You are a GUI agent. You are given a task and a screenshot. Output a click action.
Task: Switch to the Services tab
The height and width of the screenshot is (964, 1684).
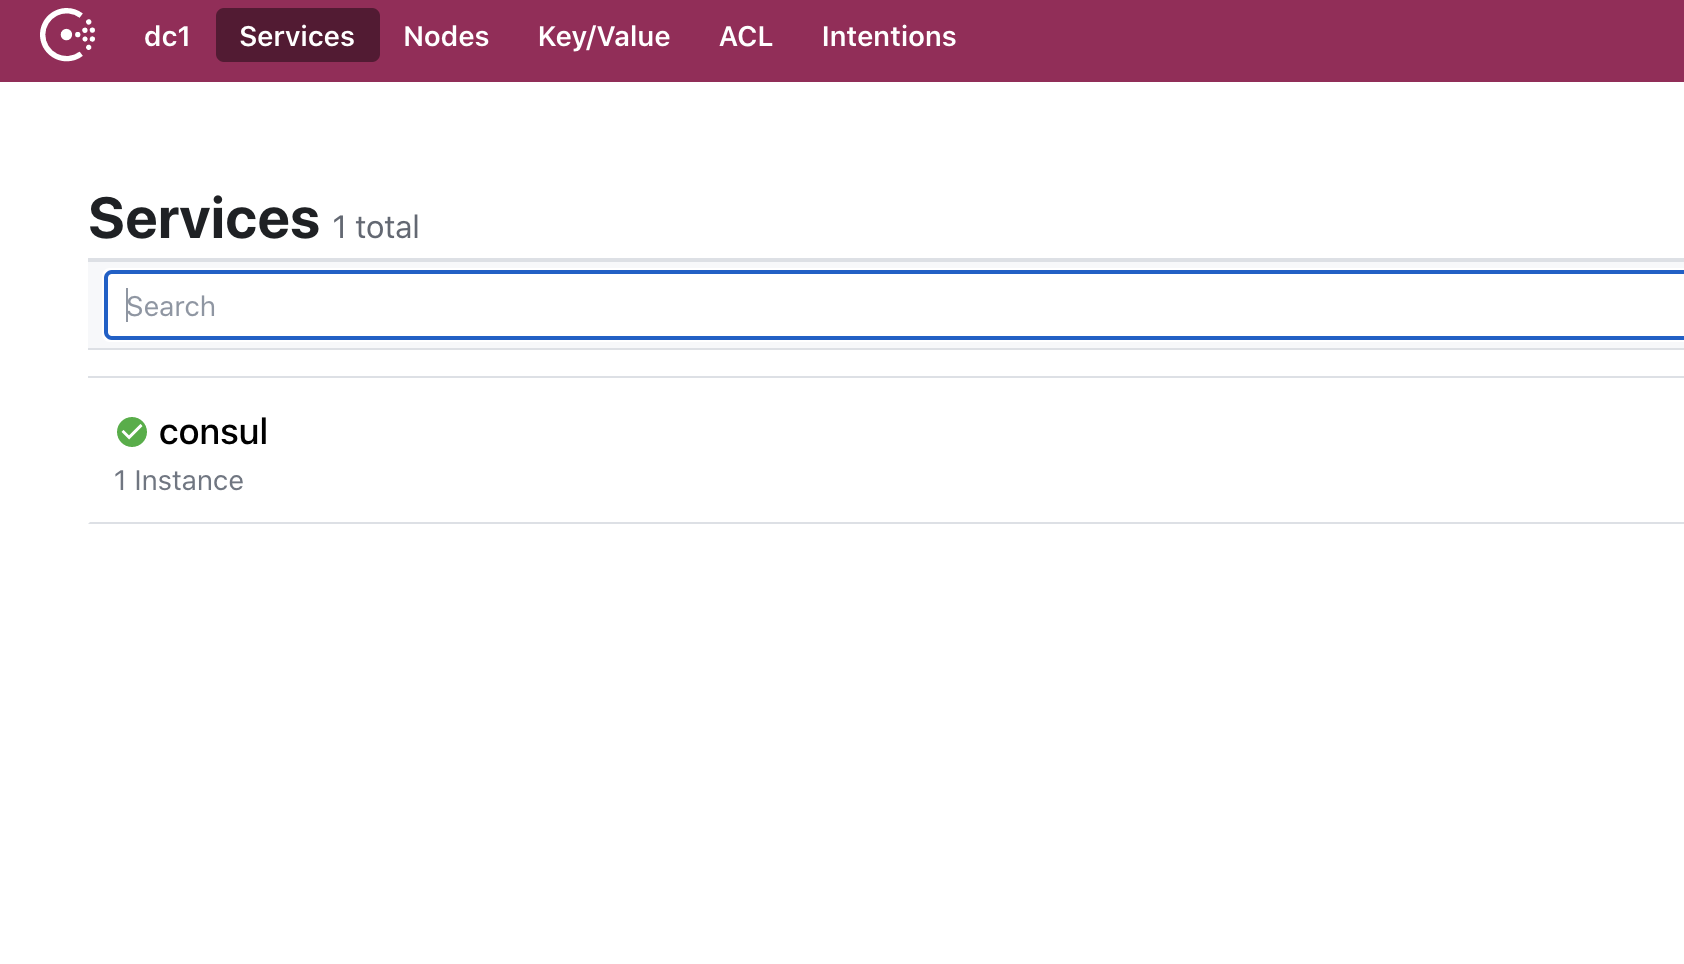297,36
